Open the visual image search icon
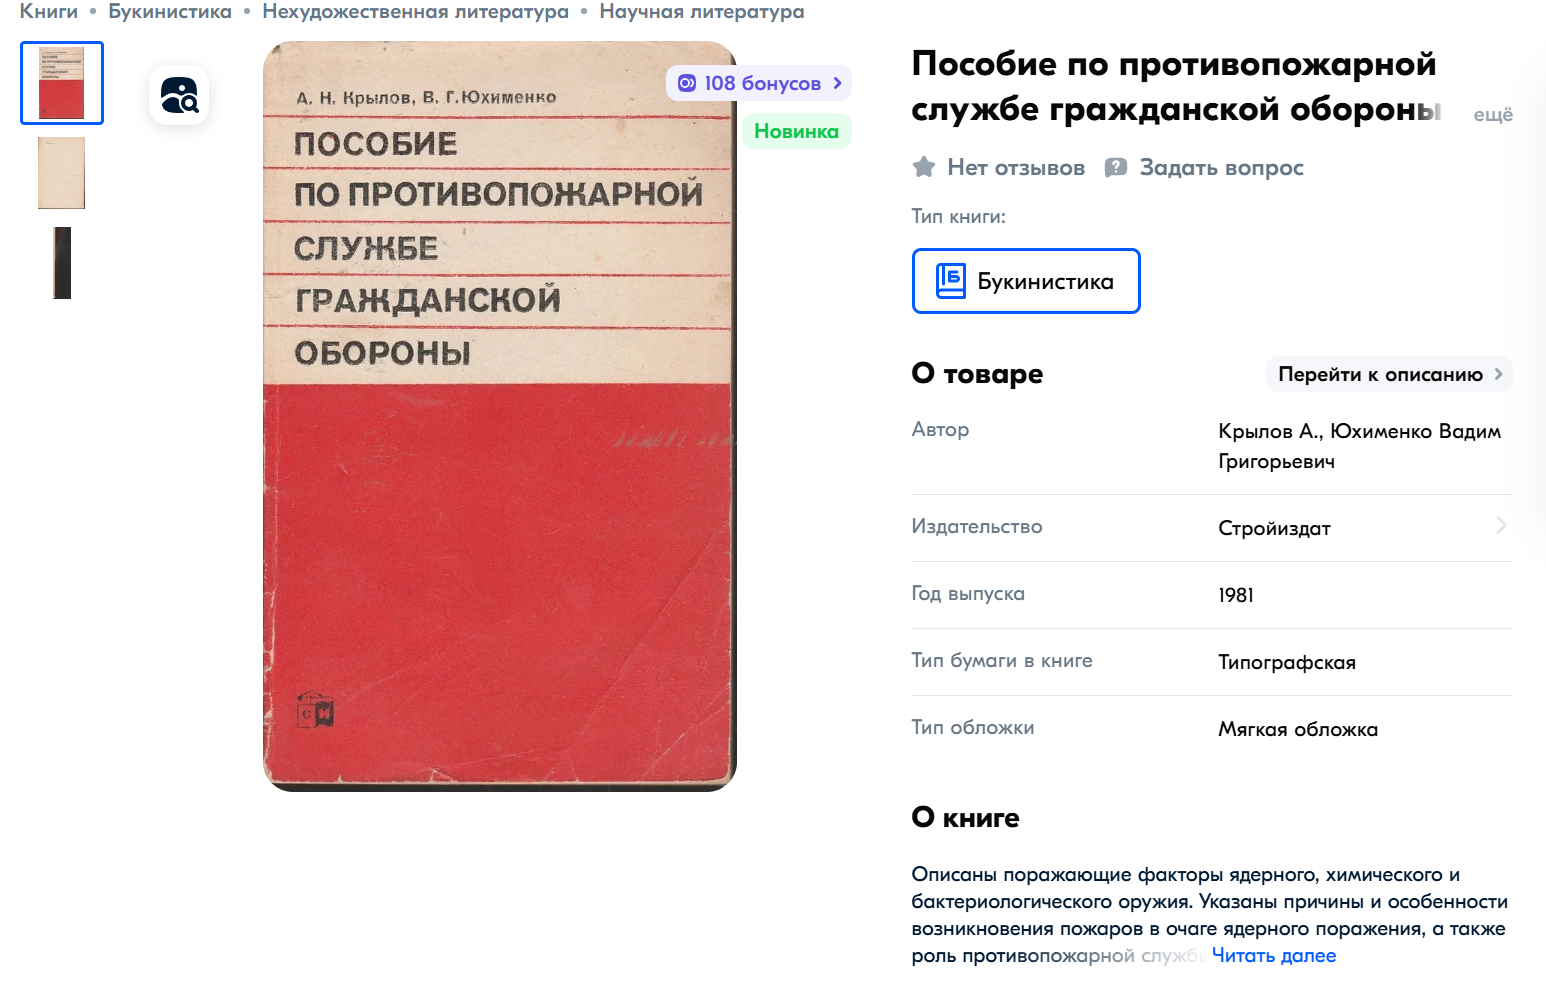Image resolution: width=1546 pixels, height=1004 pixels. 179,95
